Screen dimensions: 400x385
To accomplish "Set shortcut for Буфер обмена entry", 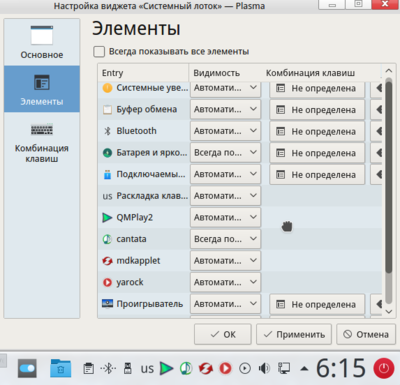I will tap(317, 110).
